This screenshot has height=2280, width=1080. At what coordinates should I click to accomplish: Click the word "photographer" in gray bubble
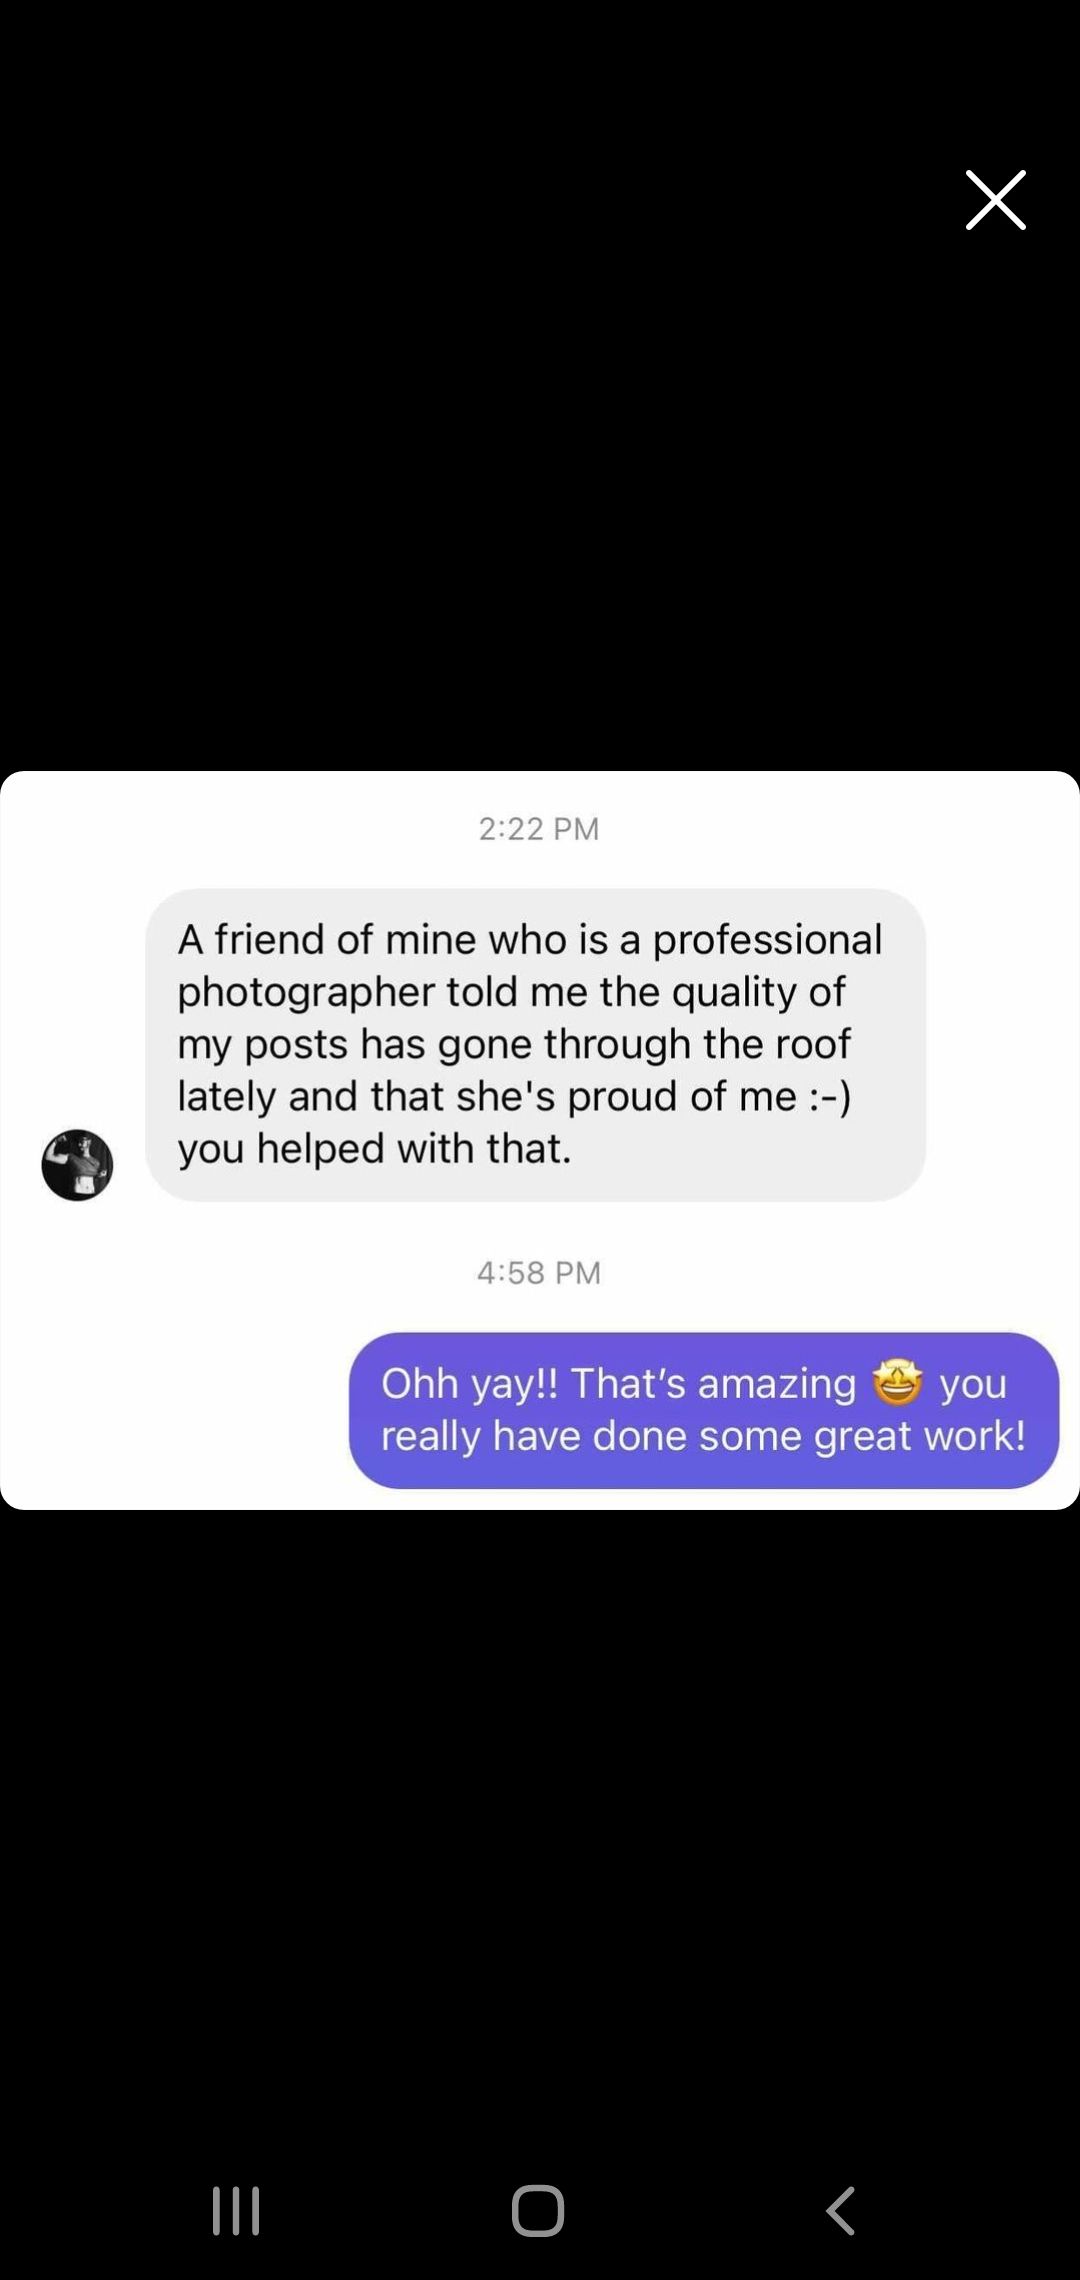pyautogui.click(x=306, y=993)
